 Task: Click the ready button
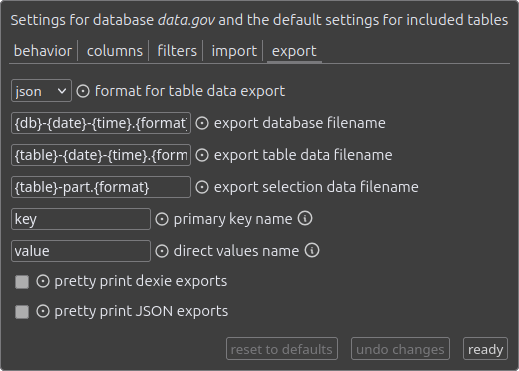(x=485, y=349)
